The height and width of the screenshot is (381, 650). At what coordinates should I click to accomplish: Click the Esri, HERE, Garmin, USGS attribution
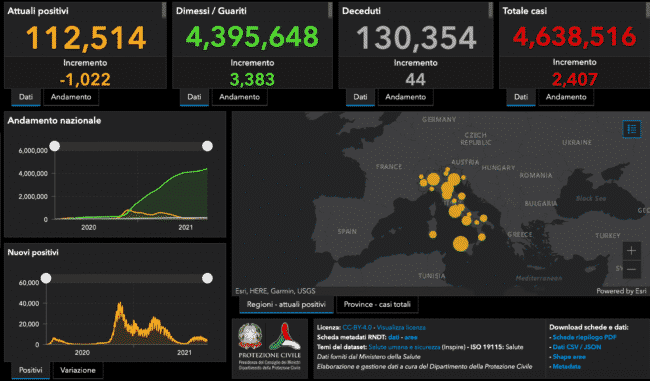tap(275, 291)
